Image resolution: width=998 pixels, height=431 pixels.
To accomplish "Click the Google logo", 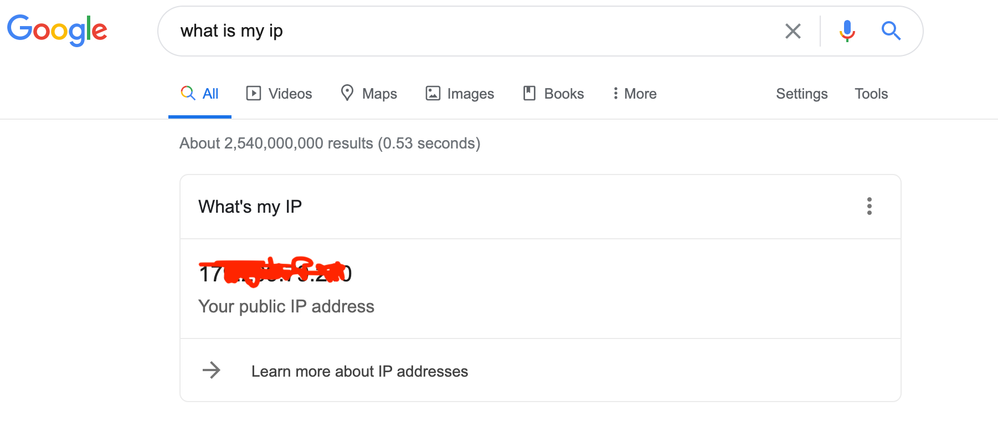I will [57, 31].
